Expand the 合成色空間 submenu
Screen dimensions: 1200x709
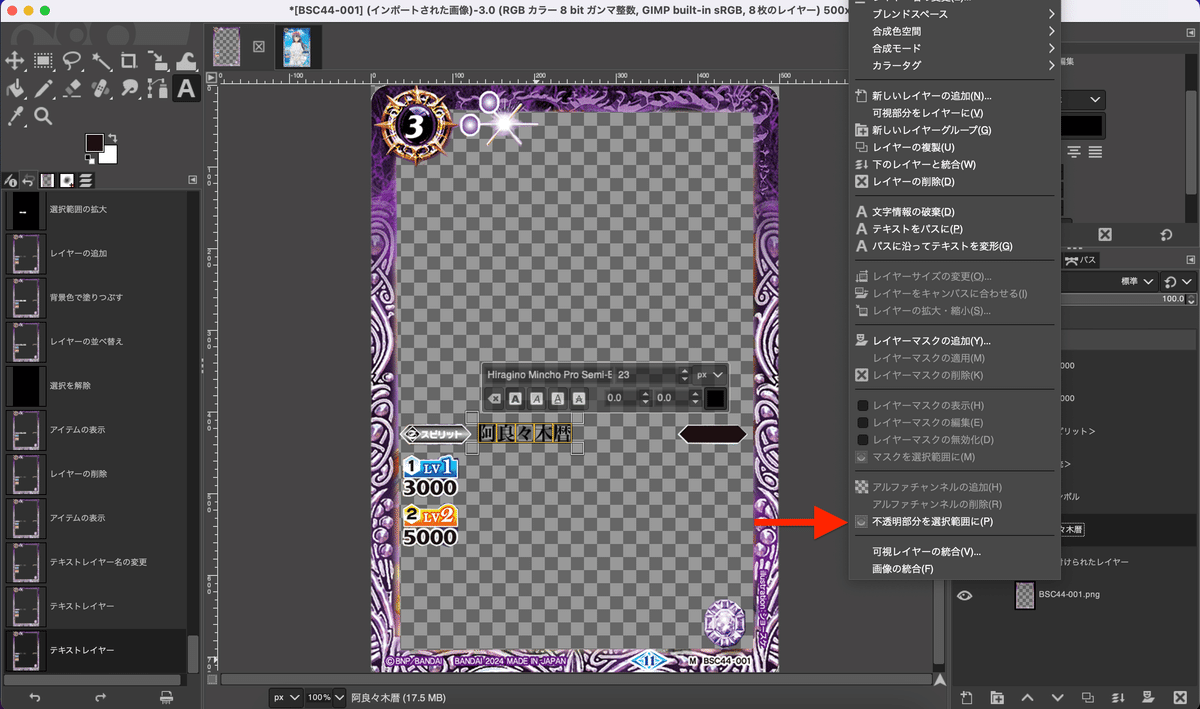coord(954,31)
